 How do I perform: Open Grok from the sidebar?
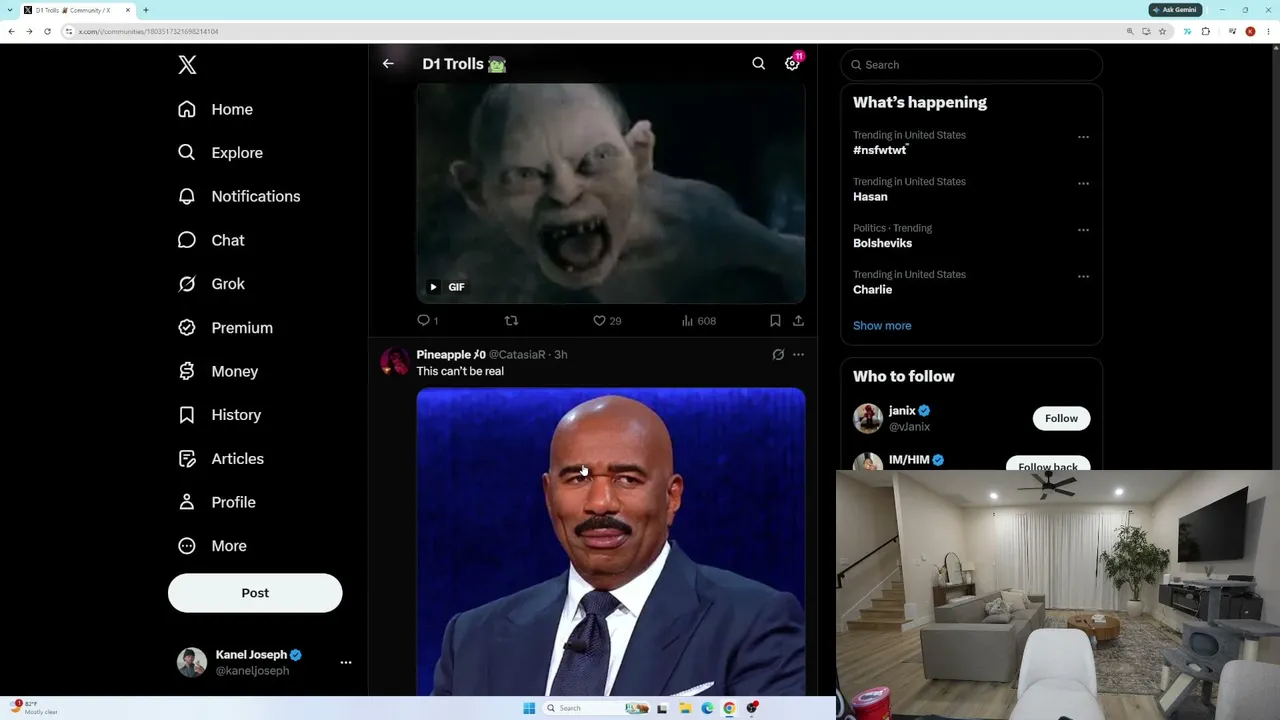[x=211, y=284]
